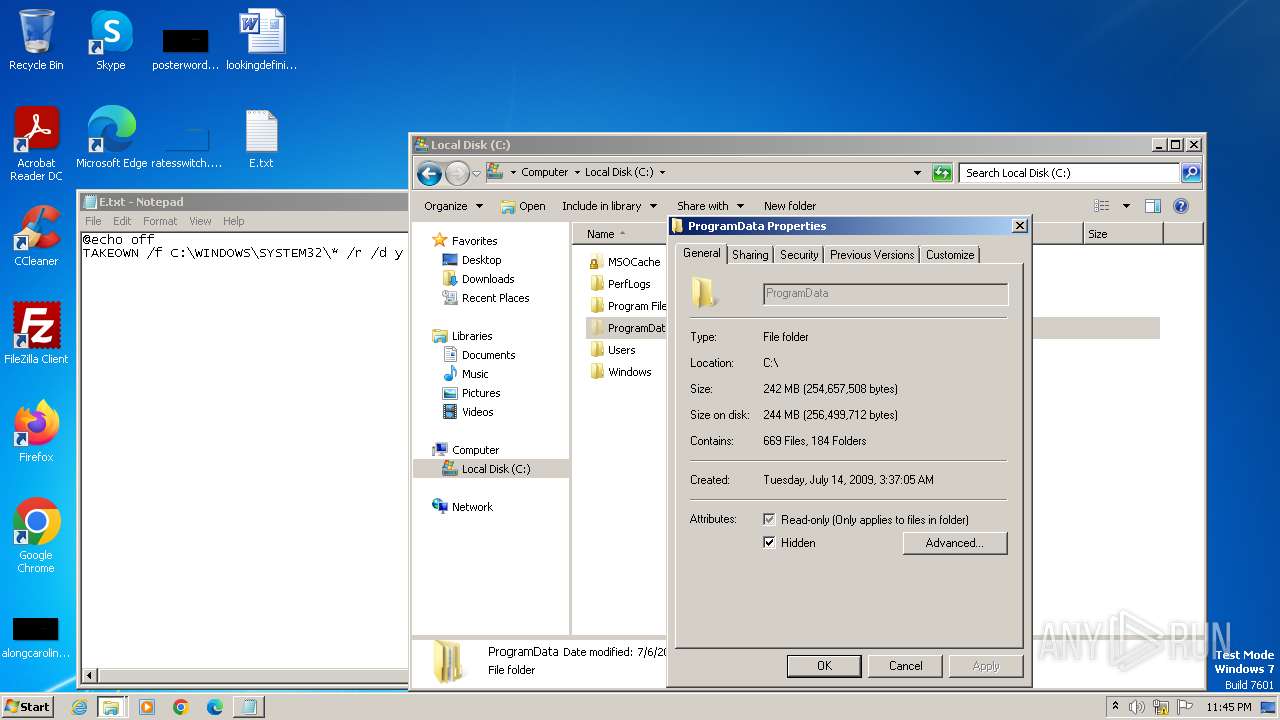The height and width of the screenshot is (720, 1280).
Task: Launch Microsoft Edge desktop shortcut
Action: (x=111, y=138)
